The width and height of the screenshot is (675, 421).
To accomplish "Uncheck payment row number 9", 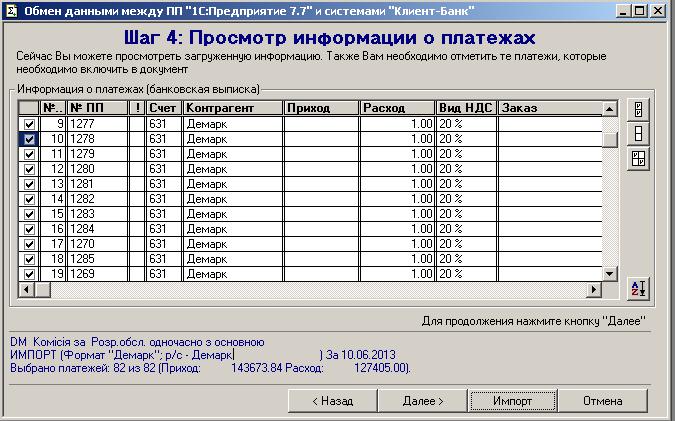I will point(29,124).
